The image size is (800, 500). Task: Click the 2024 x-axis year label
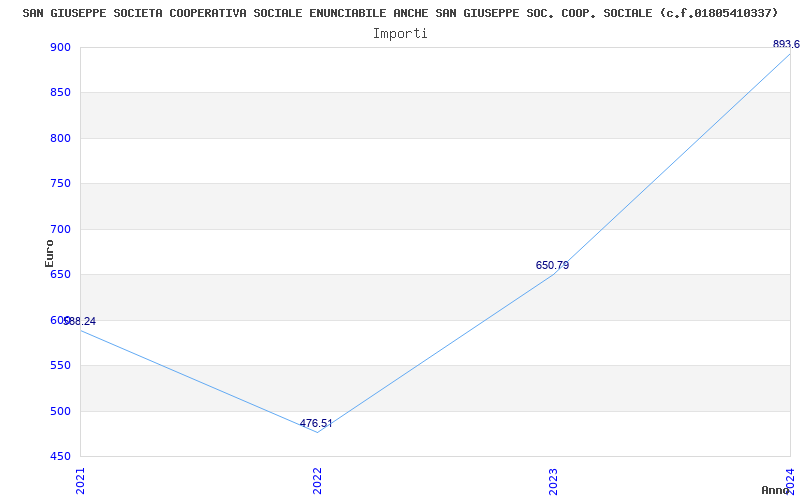(x=791, y=481)
